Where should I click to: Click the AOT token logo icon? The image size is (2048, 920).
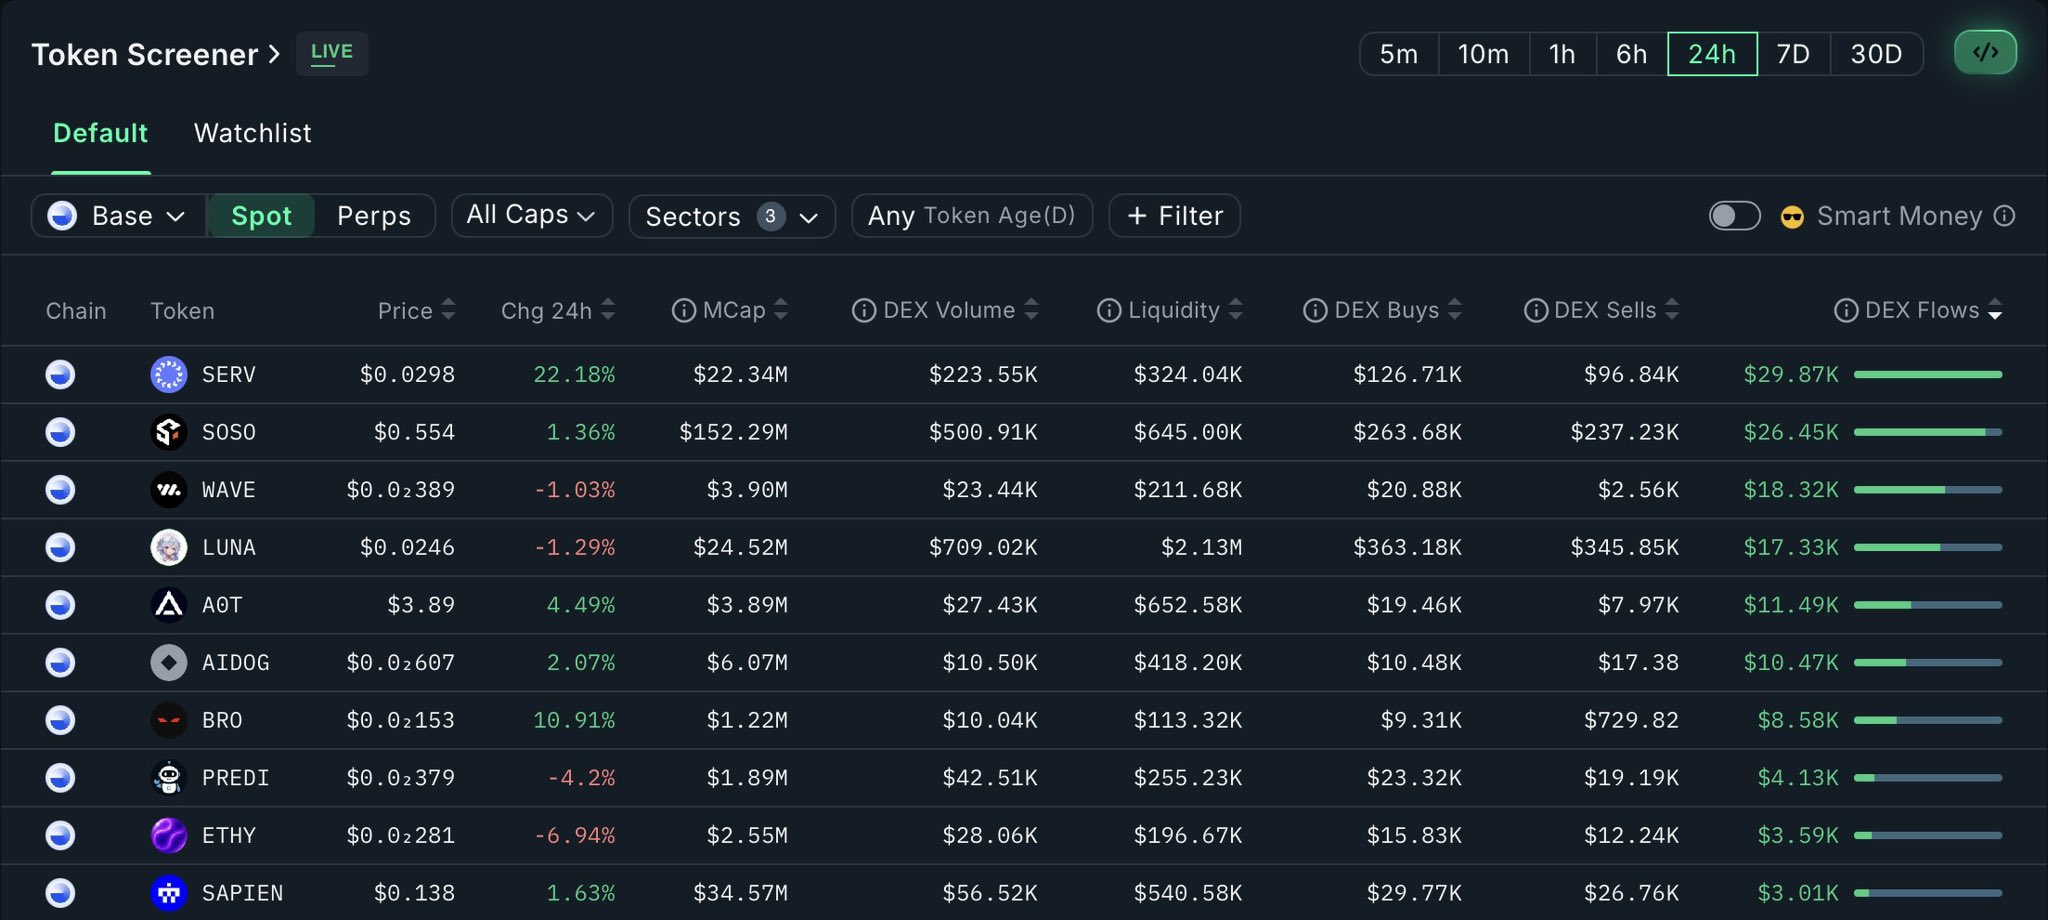click(x=168, y=605)
